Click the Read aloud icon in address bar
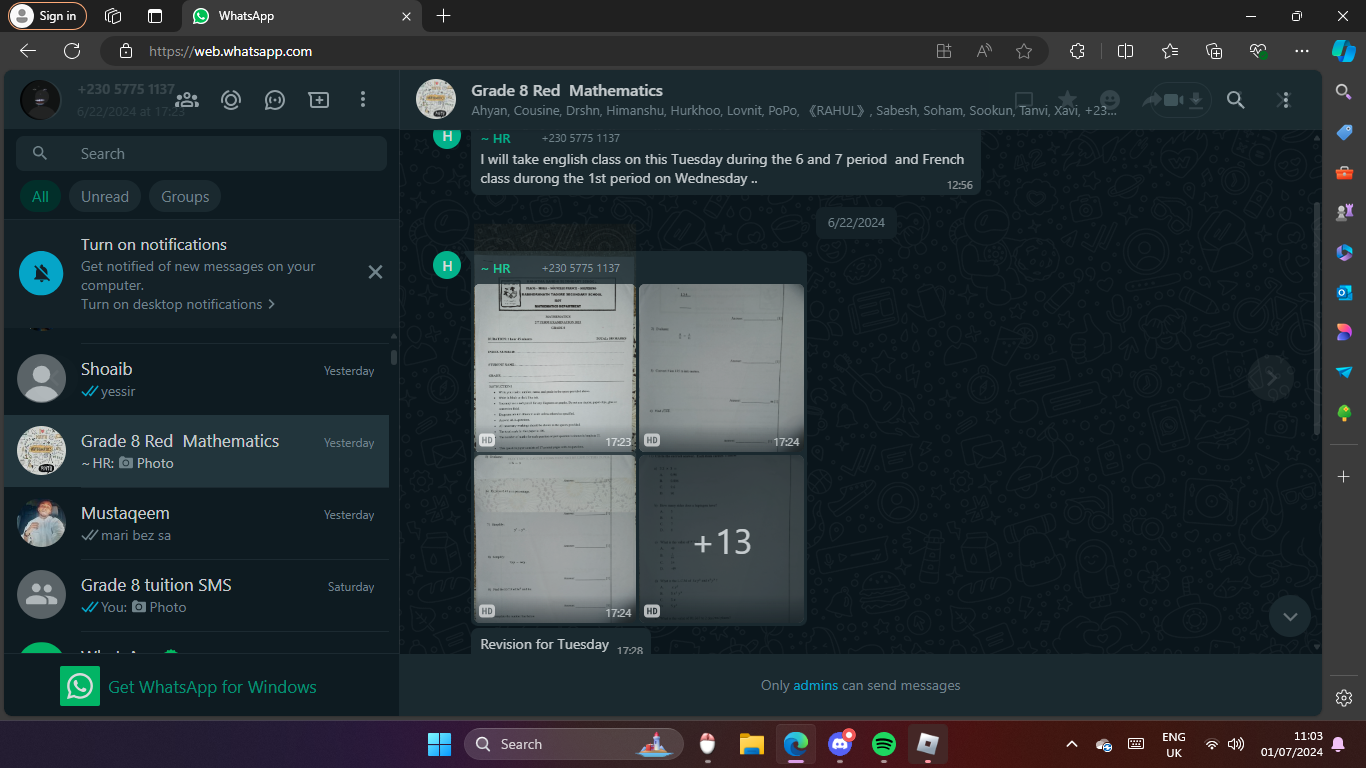The width and height of the screenshot is (1366, 768). click(984, 51)
